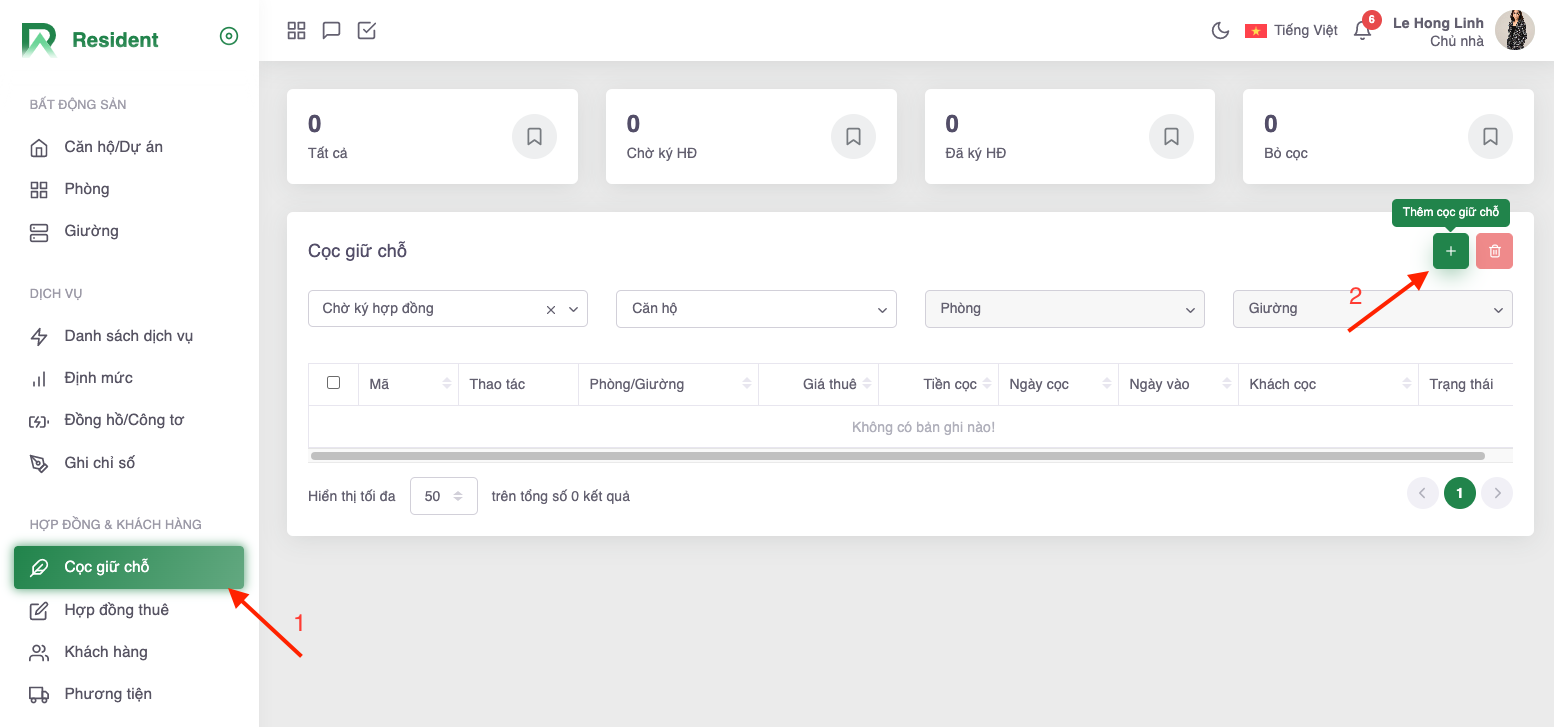Go to Khách hàng menu item
Screen dimensions: 1554x727
click(106, 652)
